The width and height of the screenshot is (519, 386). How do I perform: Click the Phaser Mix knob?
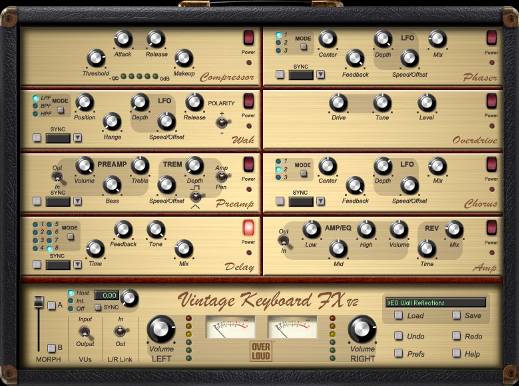437,39
